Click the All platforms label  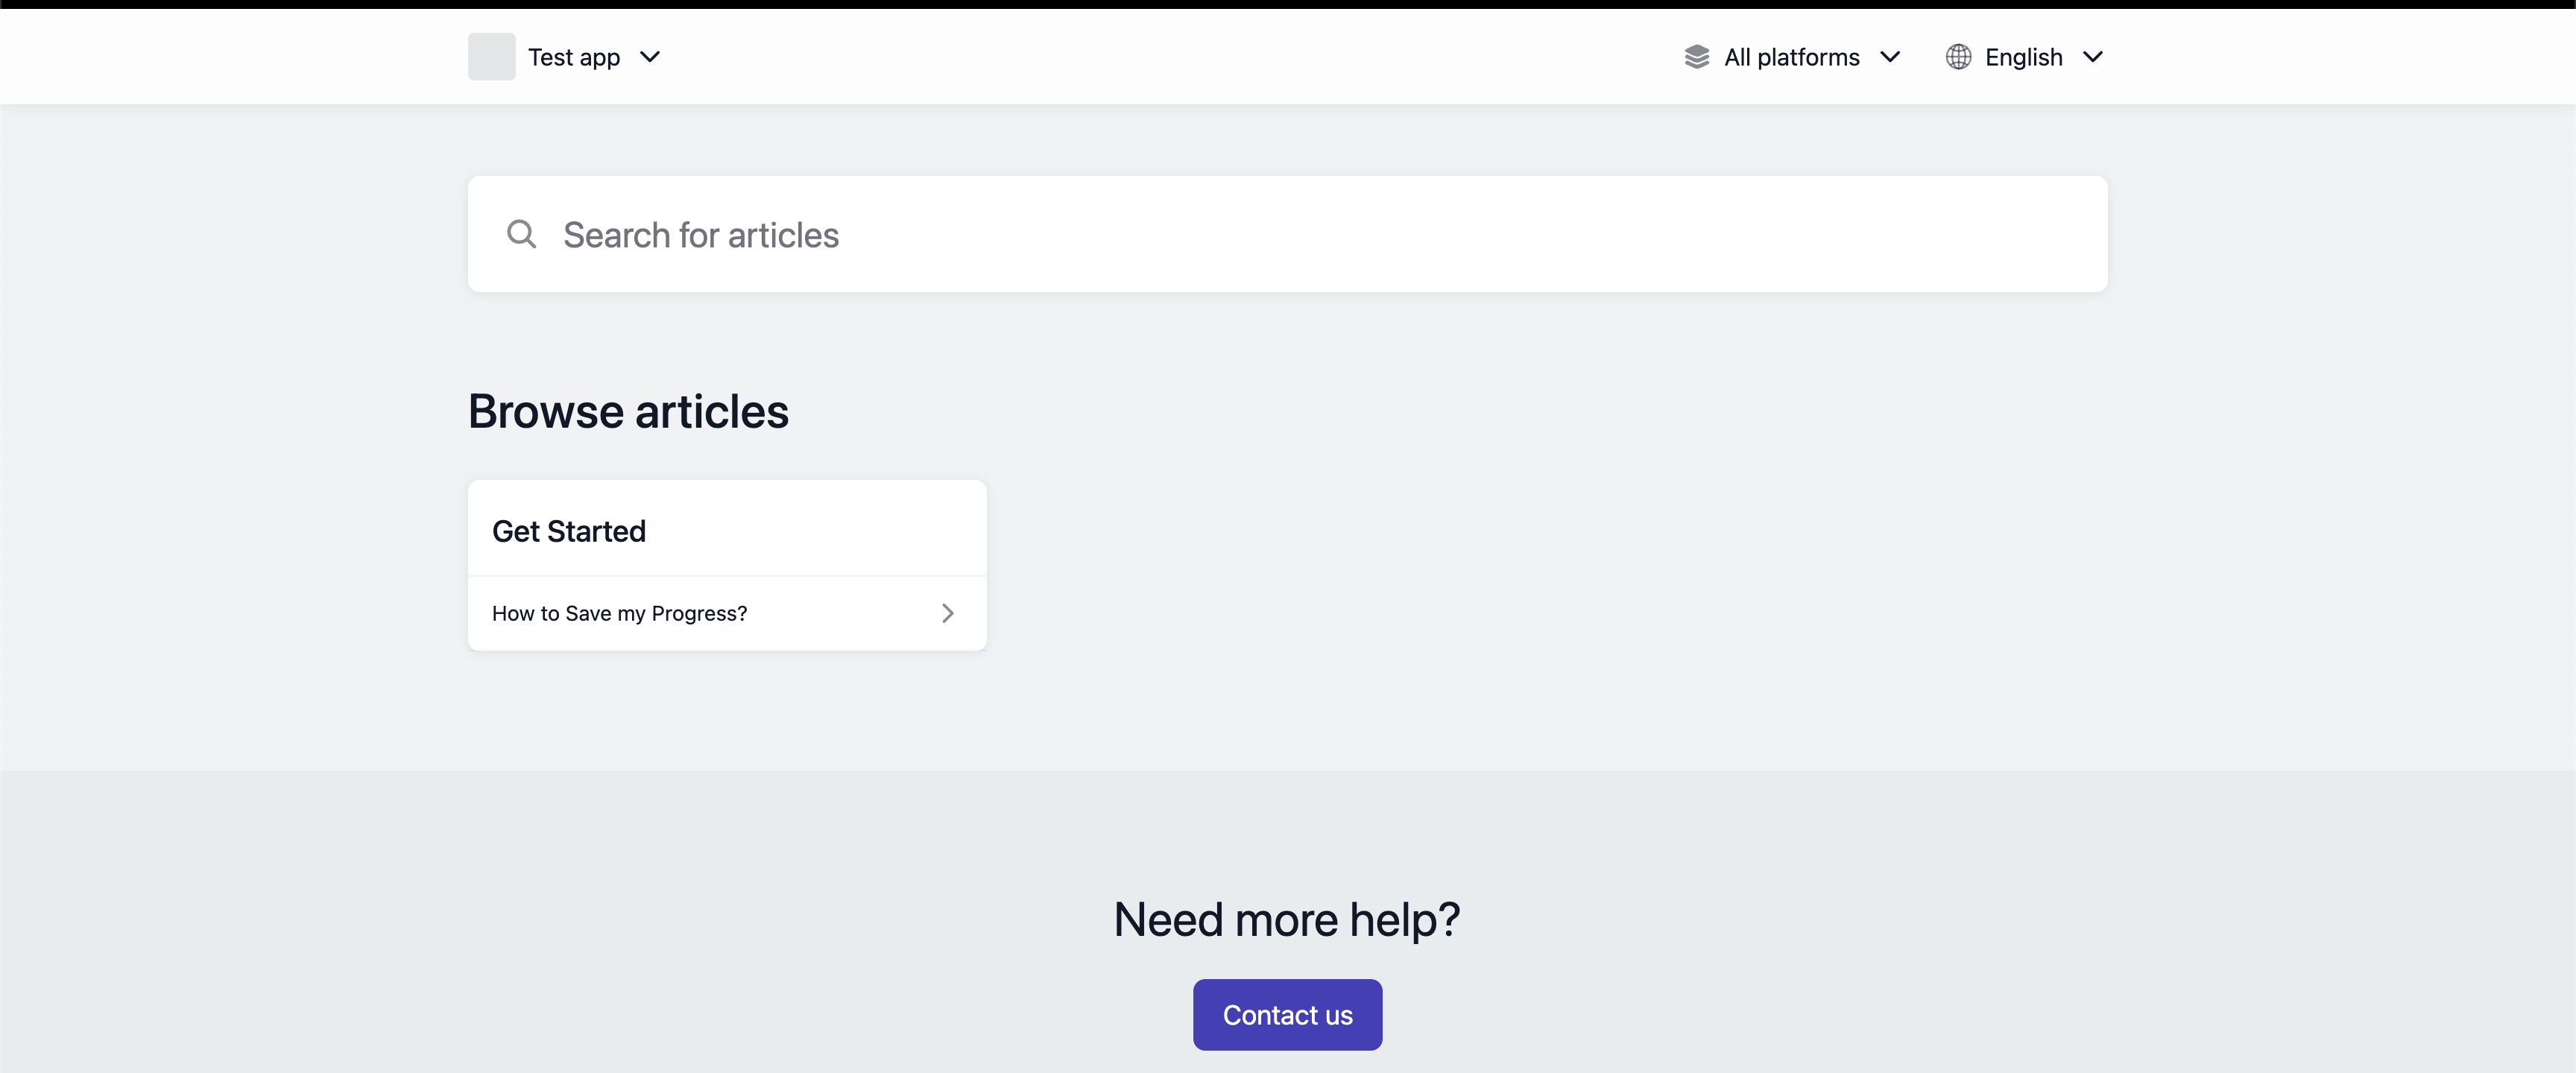[1791, 57]
